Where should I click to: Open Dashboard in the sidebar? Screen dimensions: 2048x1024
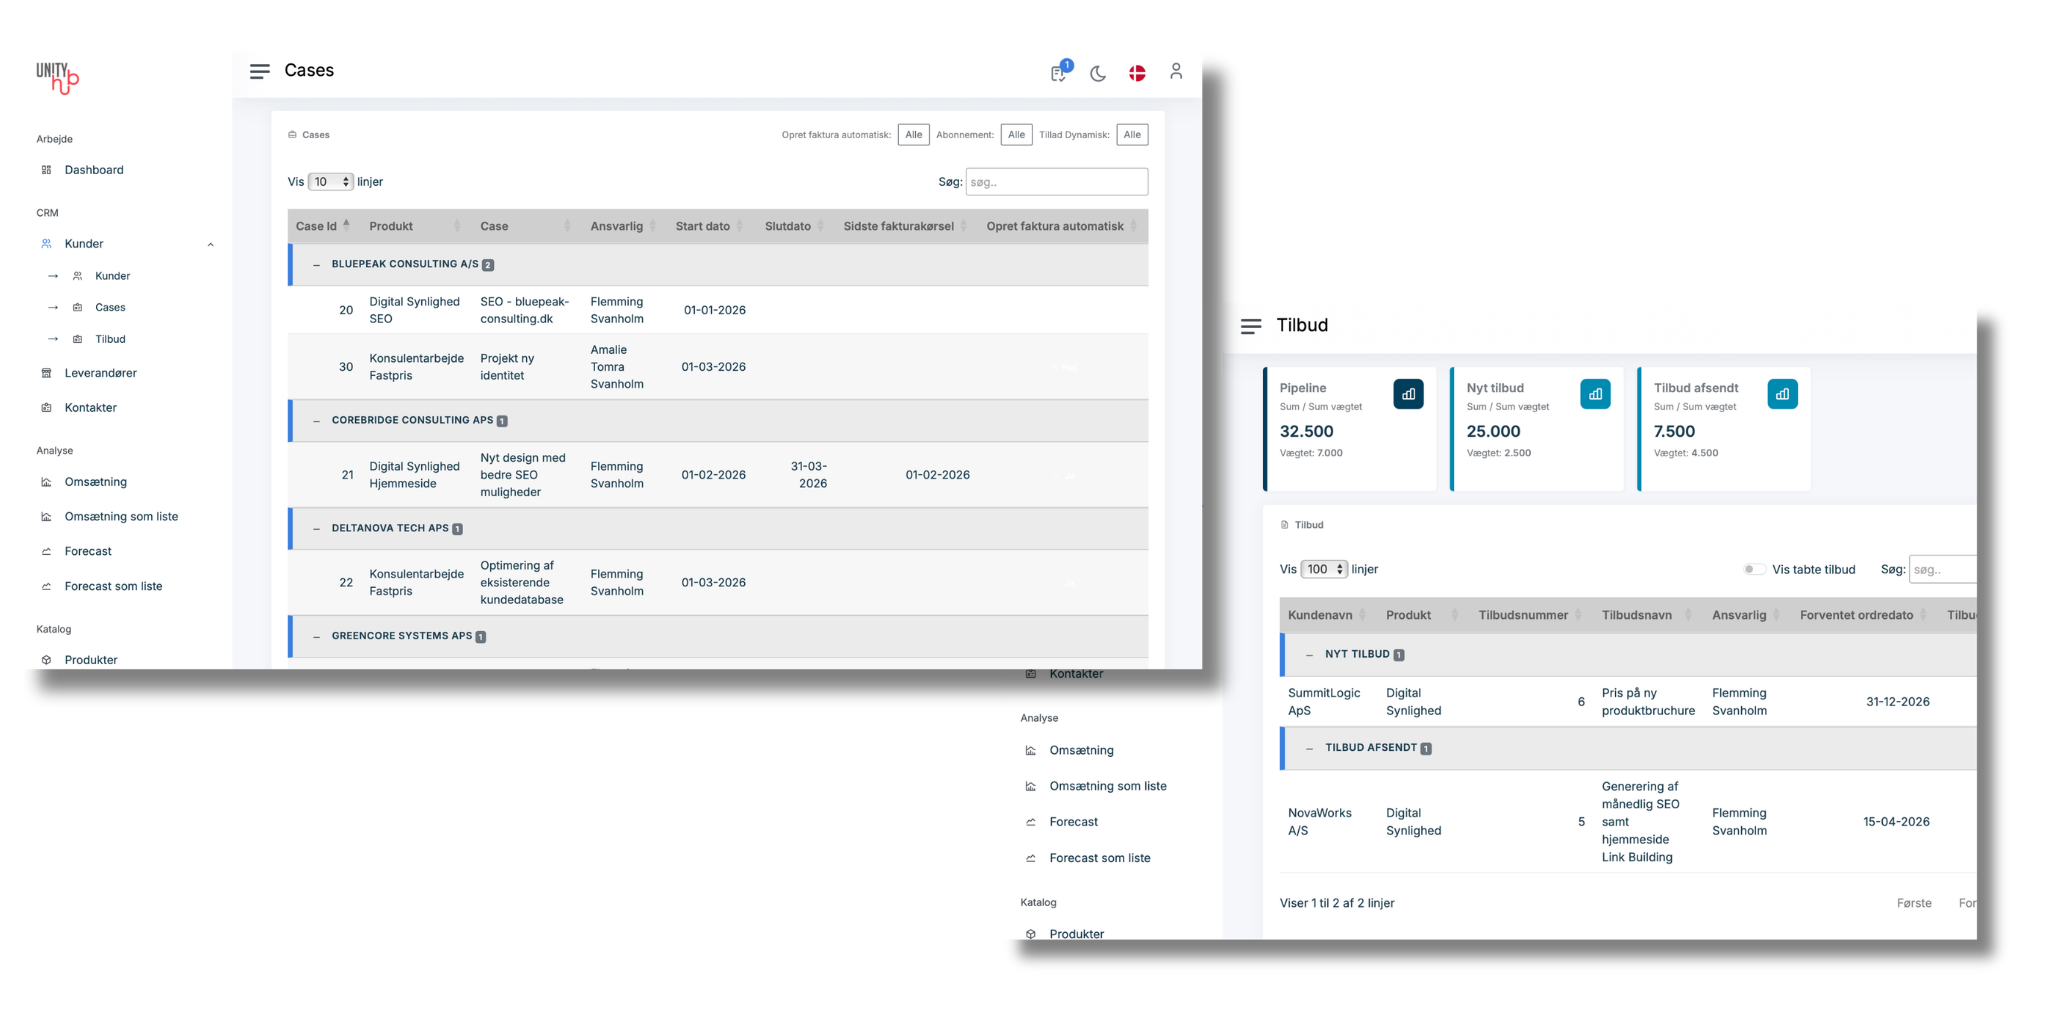[94, 170]
